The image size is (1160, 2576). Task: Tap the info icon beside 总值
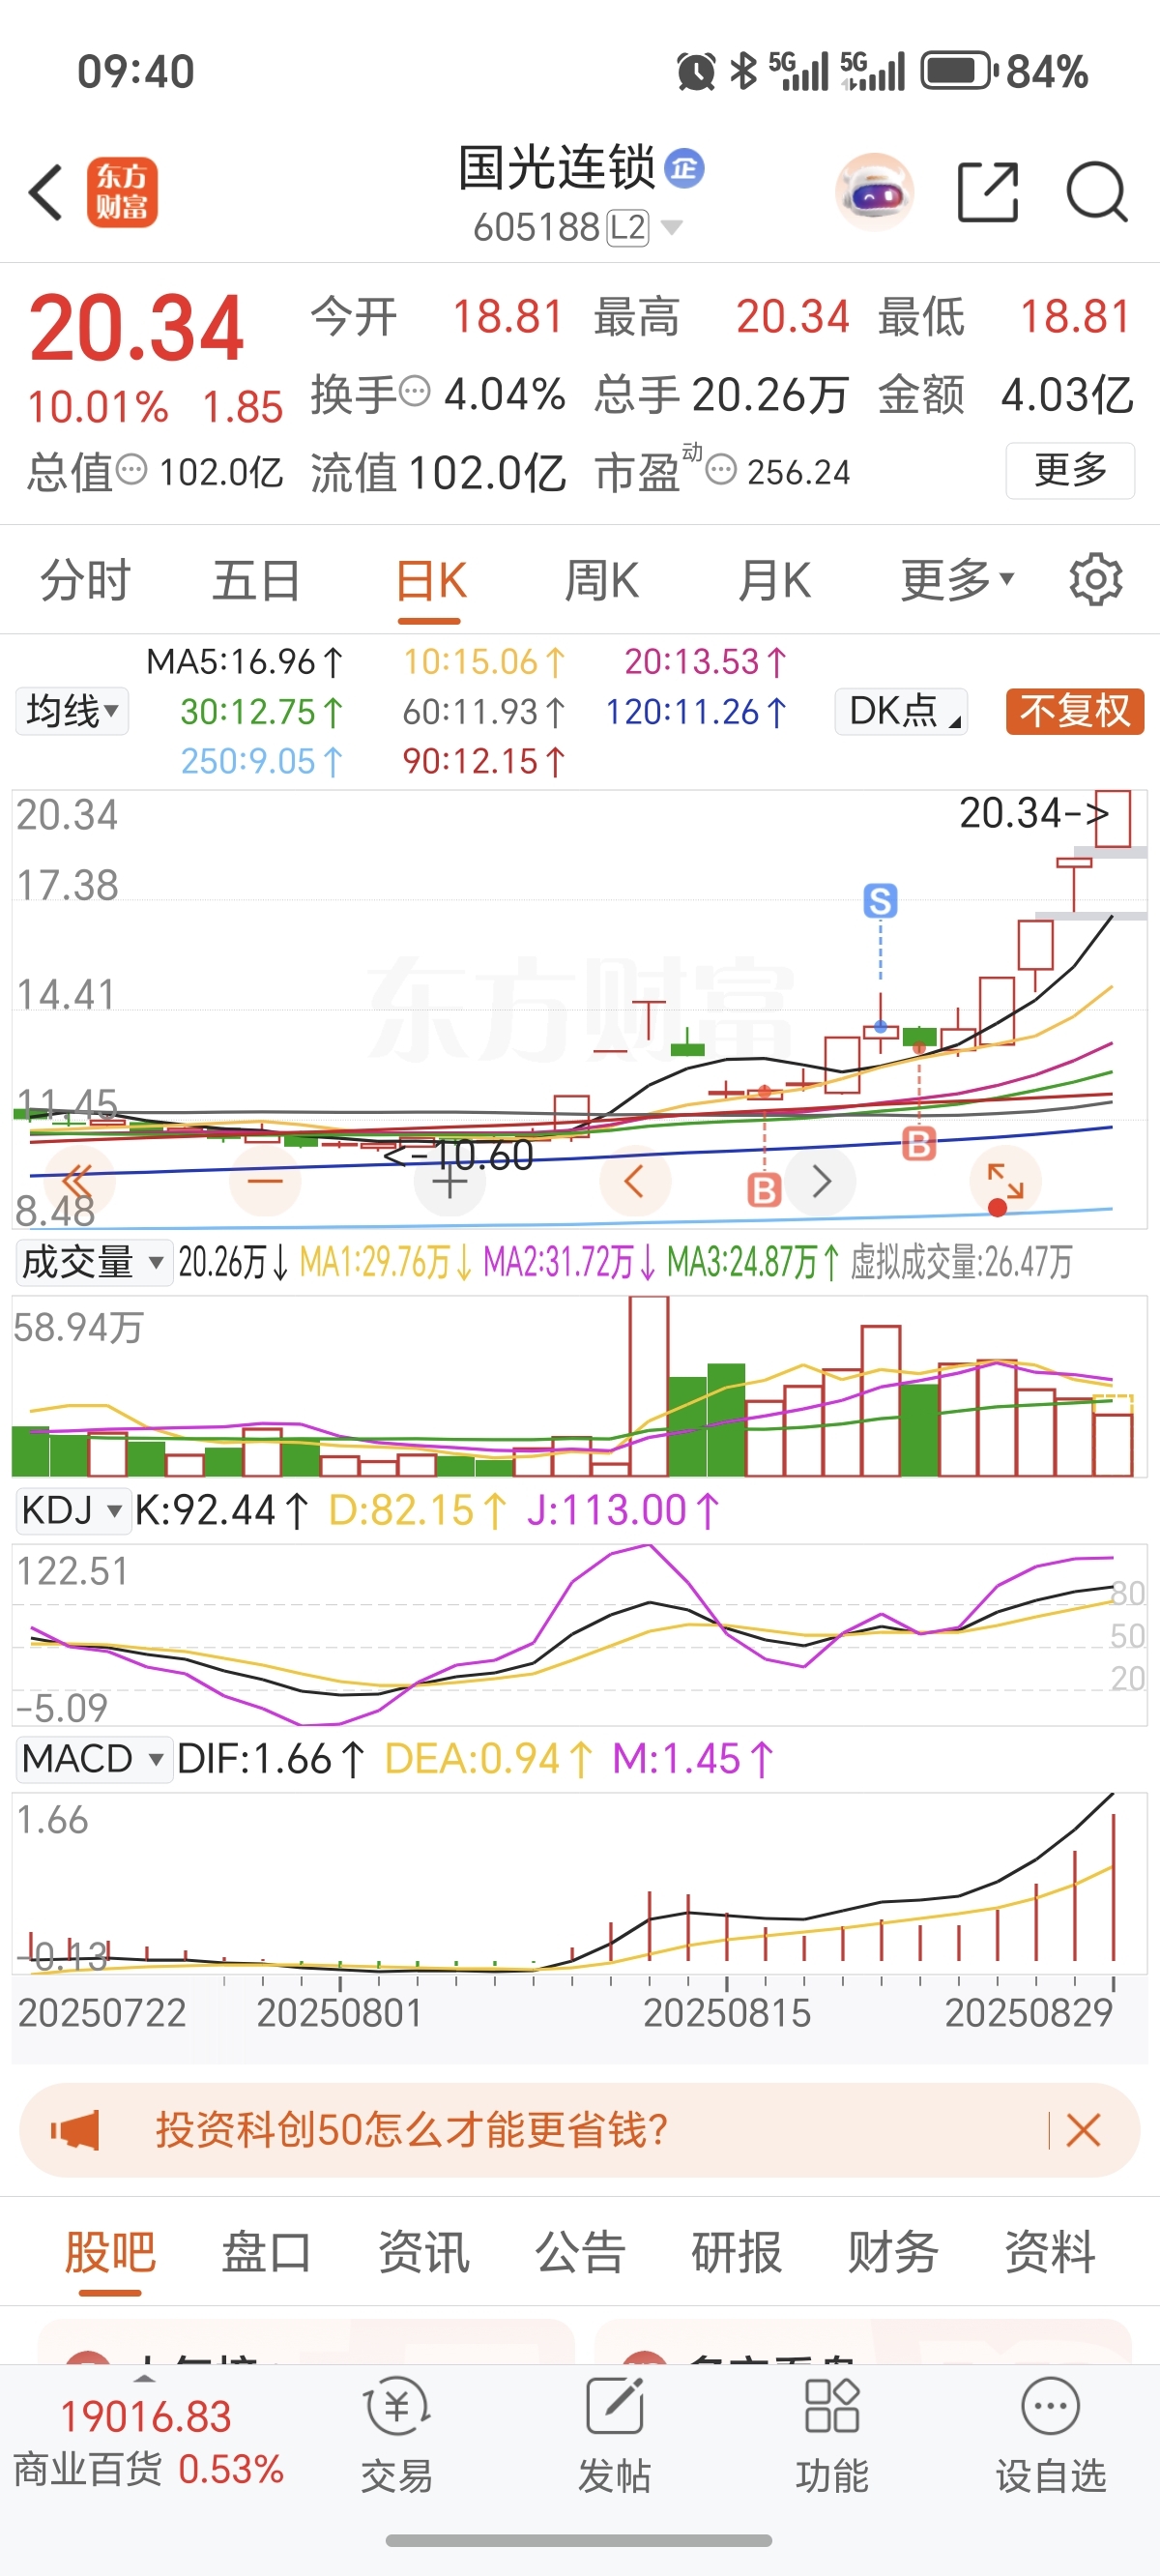coord(131,468)
